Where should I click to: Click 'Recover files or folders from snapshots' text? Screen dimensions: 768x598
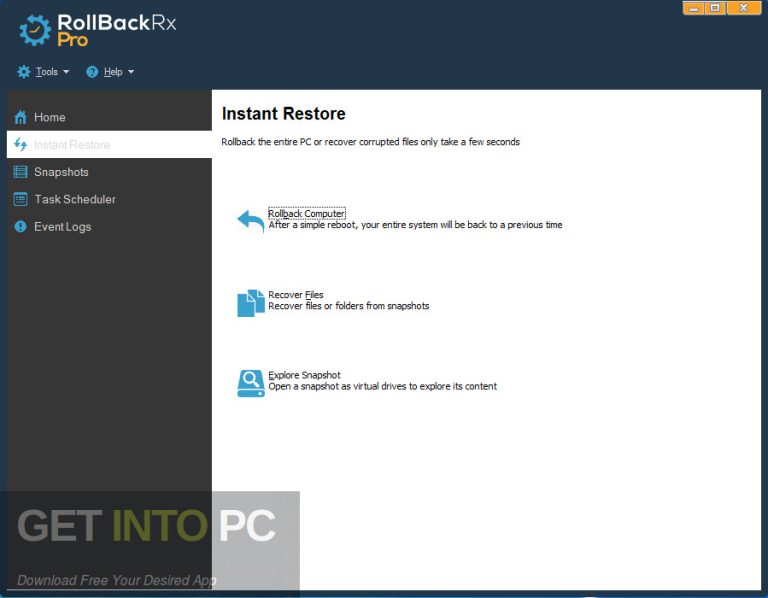(349, 306)
